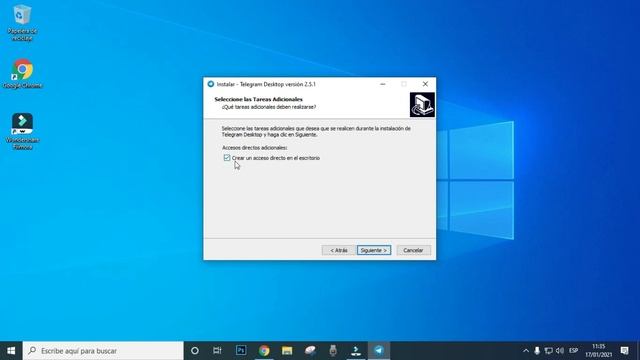
Task: Open the clock showing 11:35
Action: click(598, 351)
